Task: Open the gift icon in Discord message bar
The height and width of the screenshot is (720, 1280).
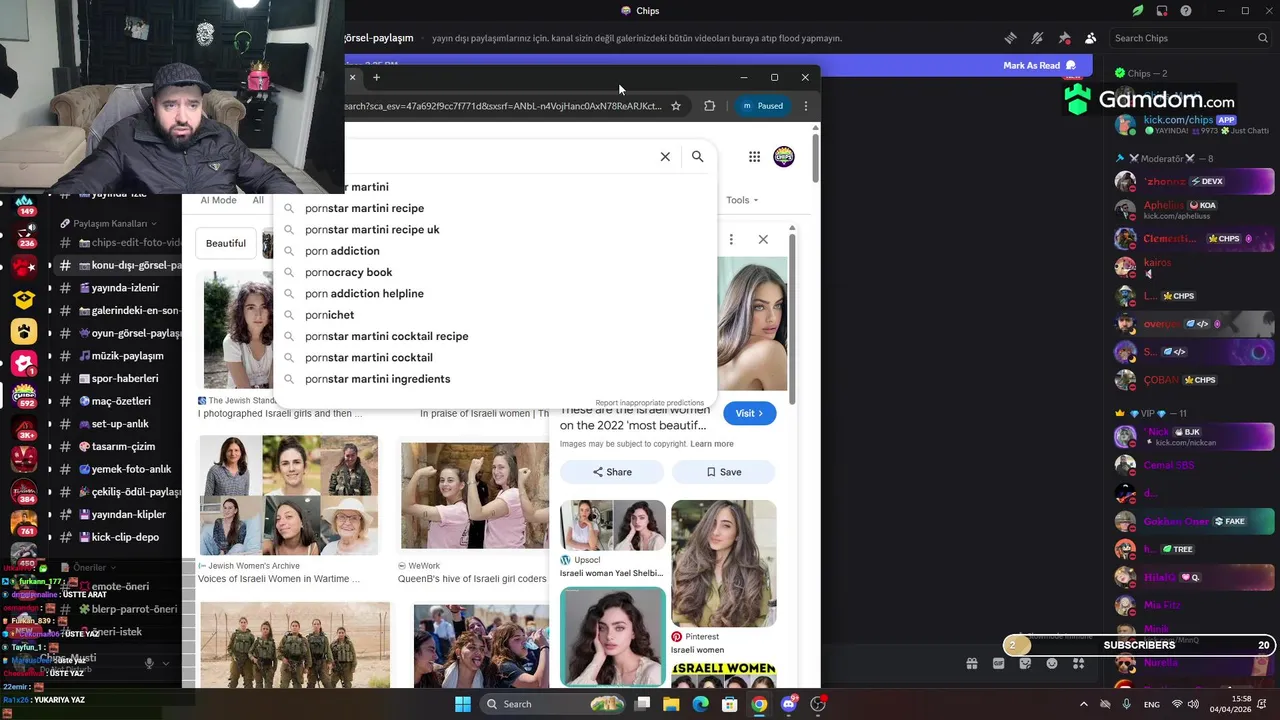Action: tap(971, 663)
